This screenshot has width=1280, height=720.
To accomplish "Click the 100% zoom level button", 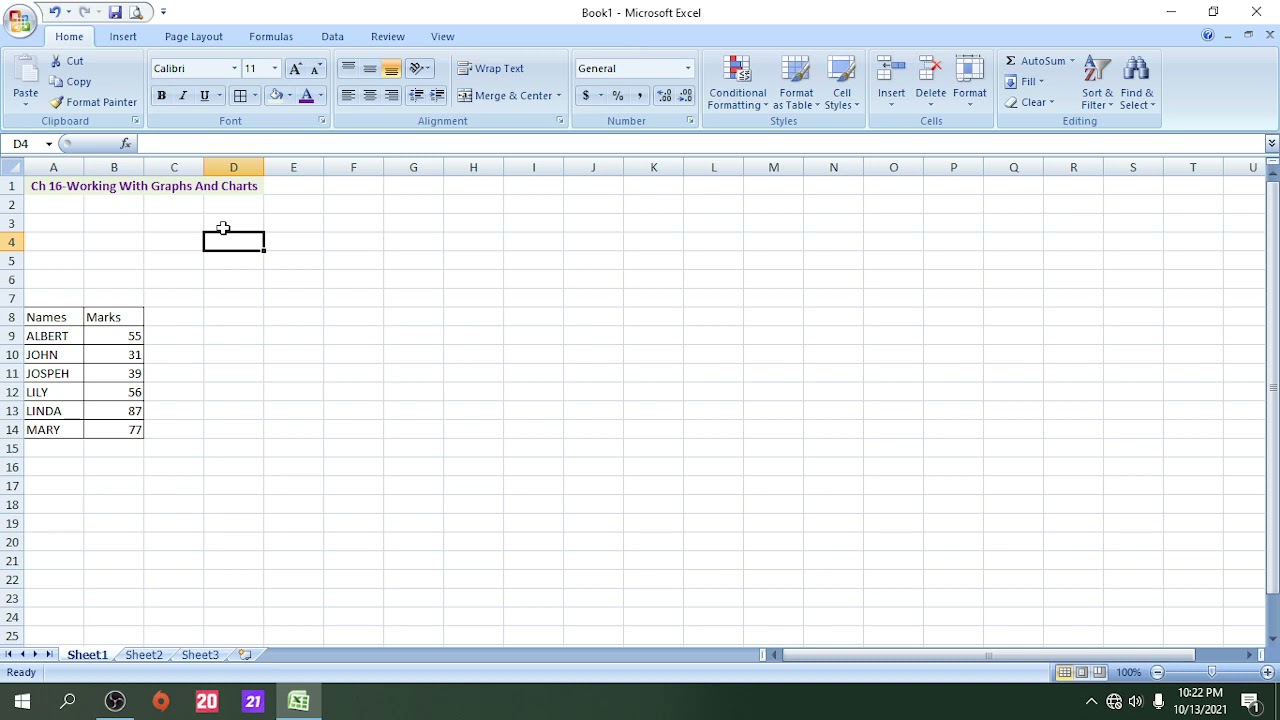I will (x=1128, y=672).
